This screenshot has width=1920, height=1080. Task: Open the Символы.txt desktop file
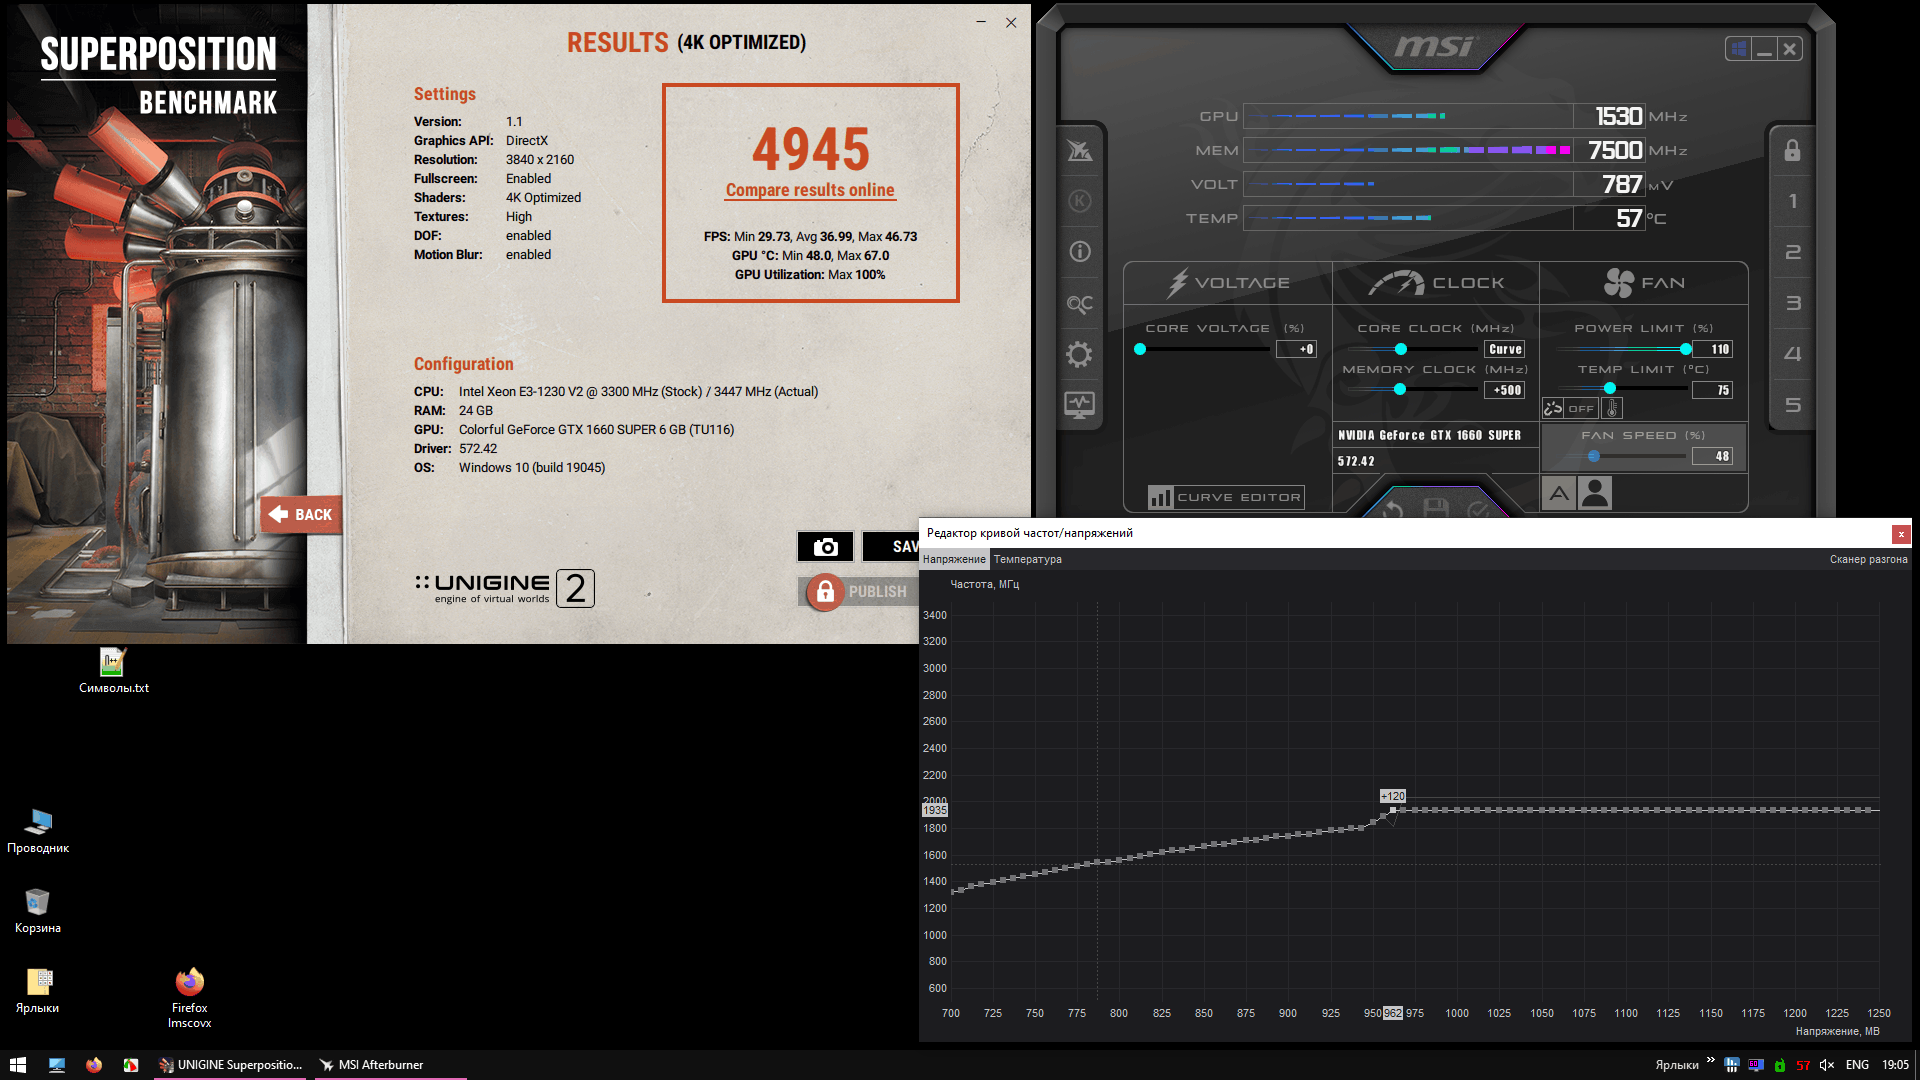point(113,670)
